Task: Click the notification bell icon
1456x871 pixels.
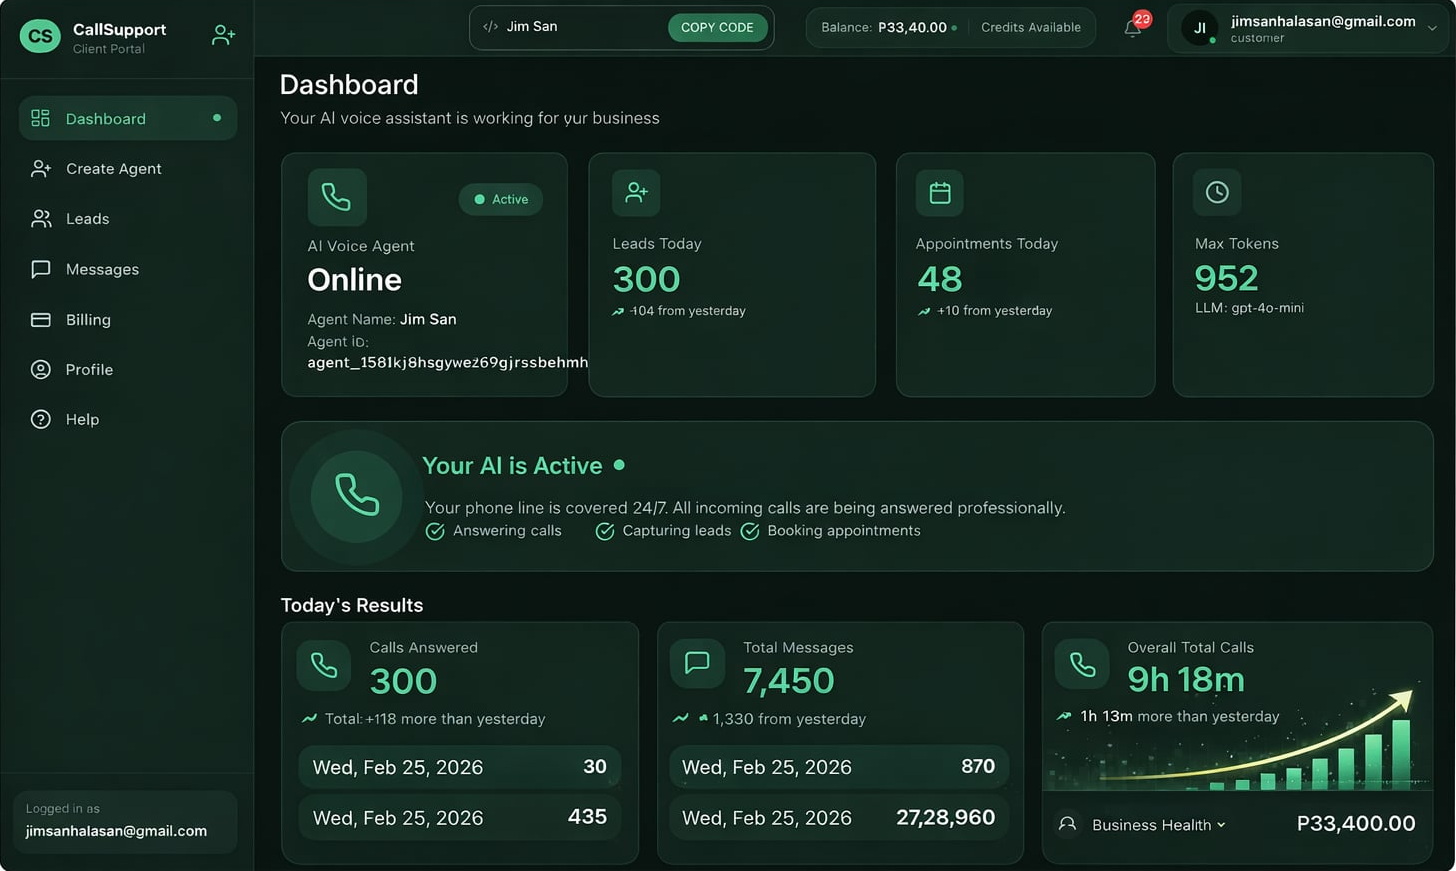Action: pyautogui.click(x=1132, y=28)
